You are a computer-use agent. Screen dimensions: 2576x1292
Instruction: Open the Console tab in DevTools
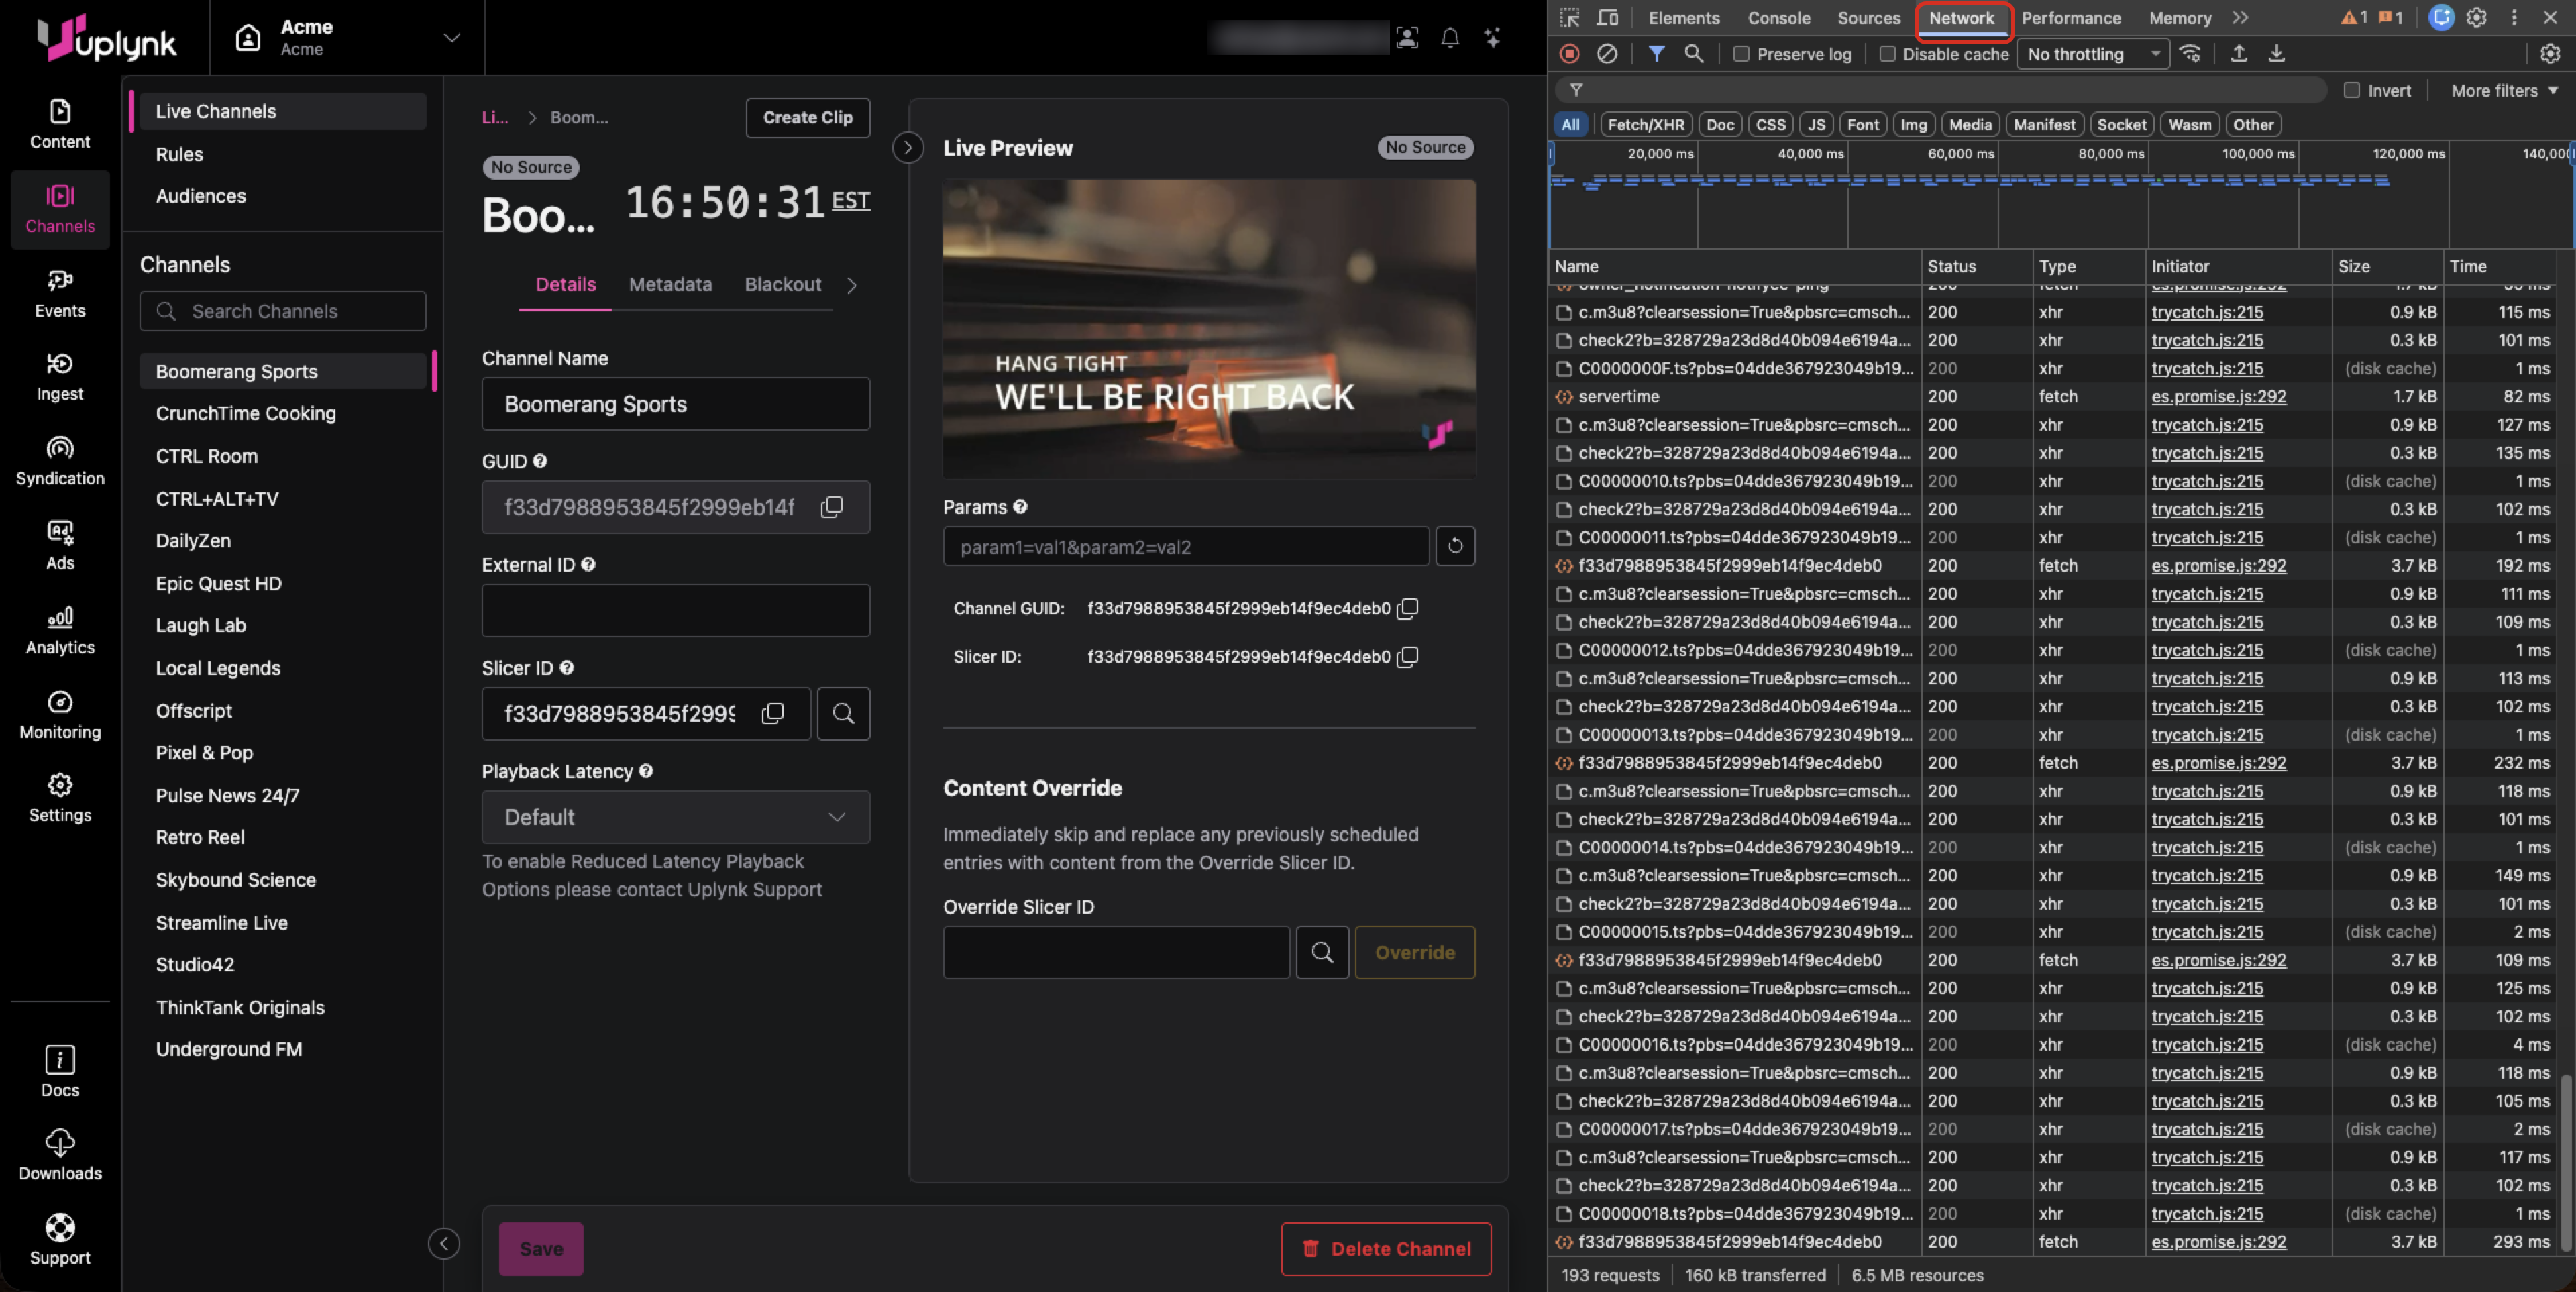[1779, 18]
